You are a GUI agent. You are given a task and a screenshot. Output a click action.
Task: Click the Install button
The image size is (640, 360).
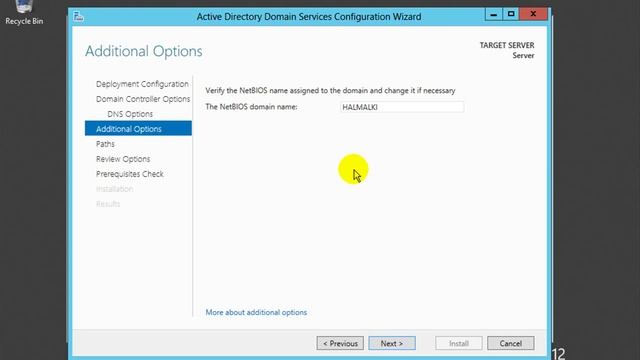pyautogui.click(x=459, y=344)
